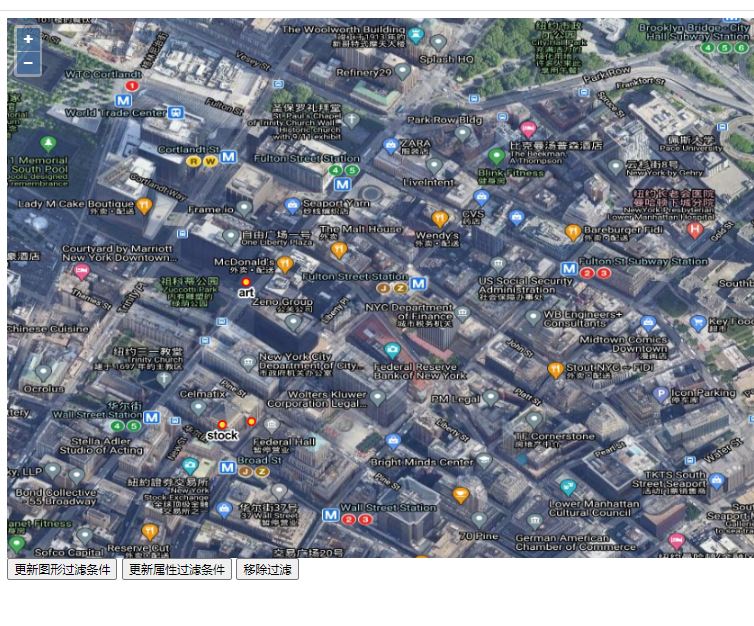The width and height of the screenshot is (754, 626).
Task: Click the 更新属性过滤条件 button
Action: 176,569
